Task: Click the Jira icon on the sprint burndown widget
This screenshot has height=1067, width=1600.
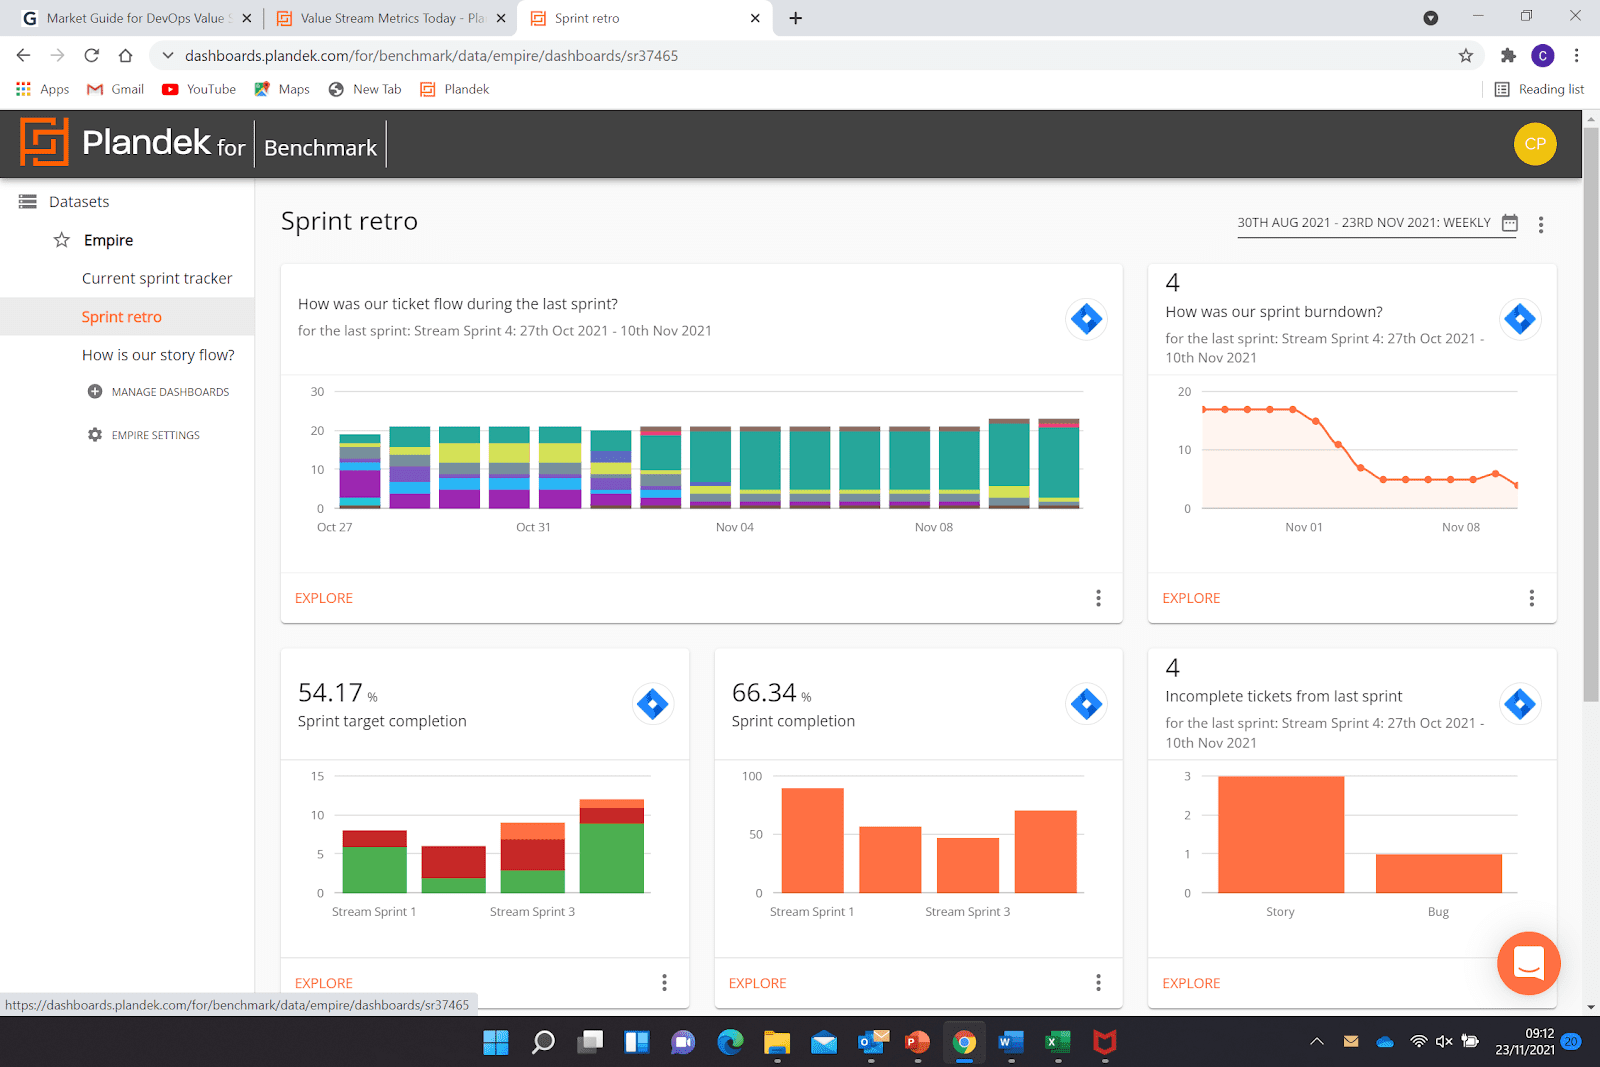Action: click(1520, 319)
